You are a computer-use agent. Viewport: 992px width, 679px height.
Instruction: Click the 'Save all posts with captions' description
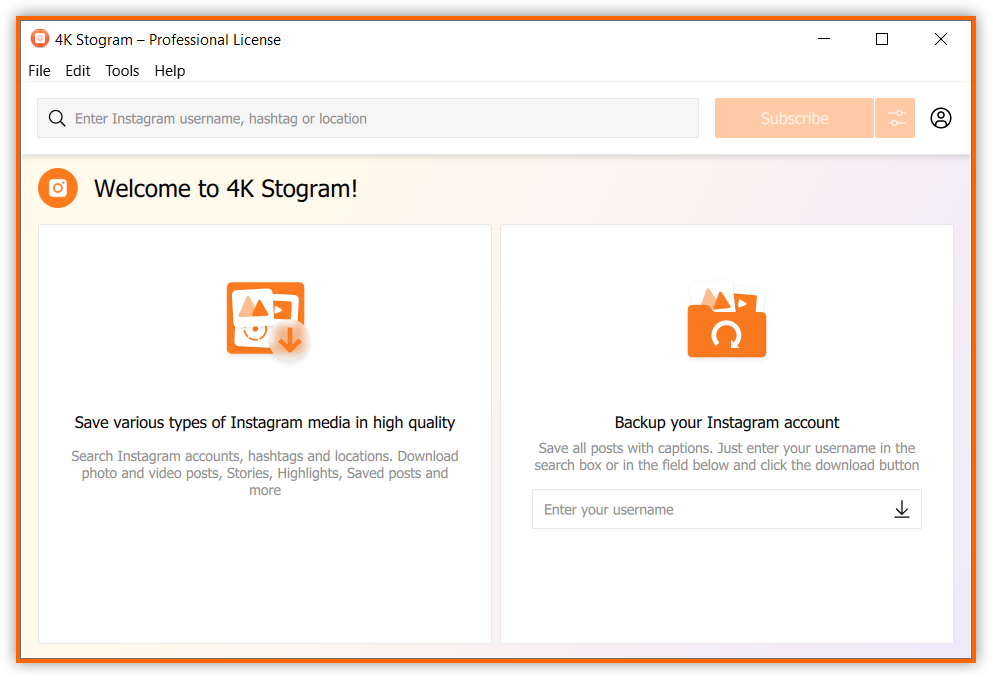[x=727, y=457]
